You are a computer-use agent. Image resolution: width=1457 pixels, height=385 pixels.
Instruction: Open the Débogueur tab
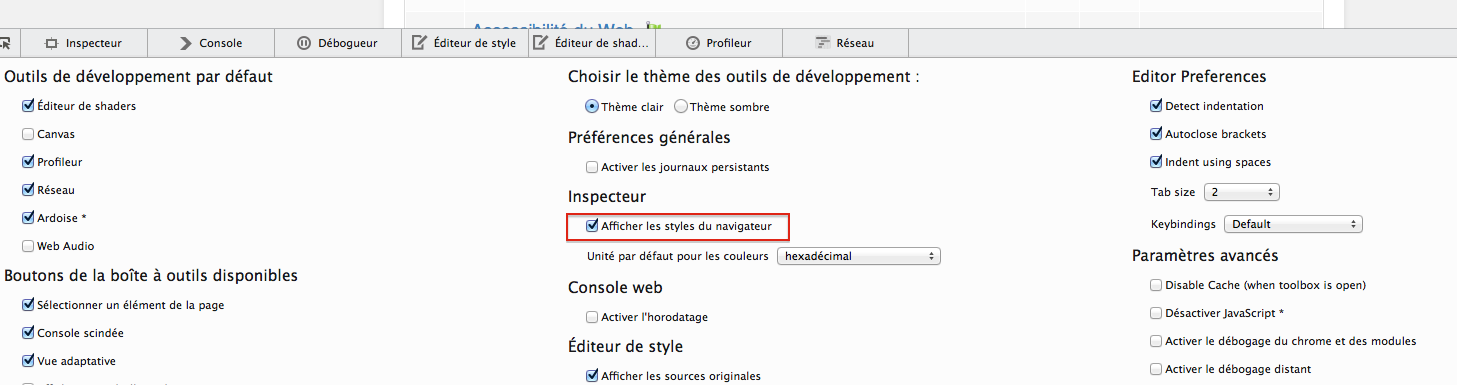point(338,43)
